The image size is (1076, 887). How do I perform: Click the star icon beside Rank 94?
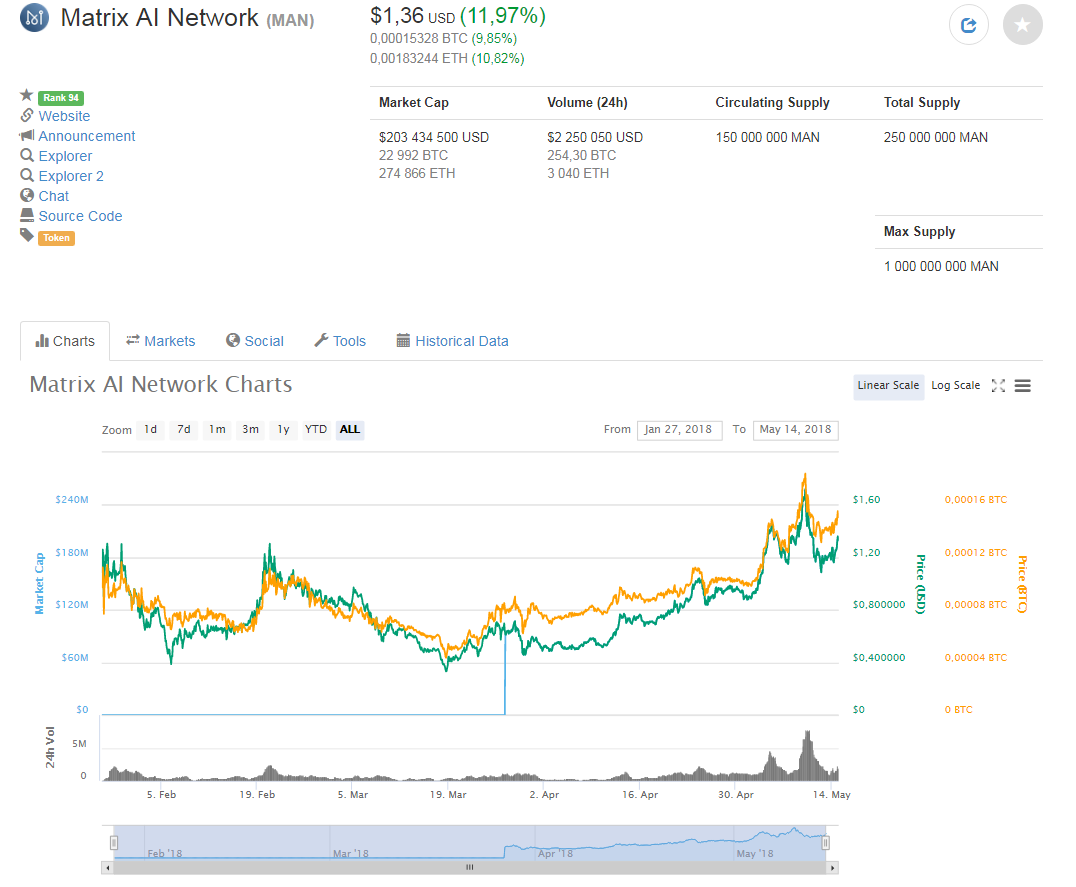pos(27,95)
